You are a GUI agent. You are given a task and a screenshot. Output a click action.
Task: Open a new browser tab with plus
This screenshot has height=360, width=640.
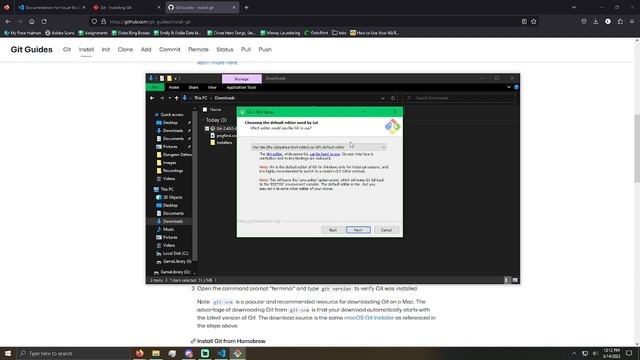click(x=246, y=7)
